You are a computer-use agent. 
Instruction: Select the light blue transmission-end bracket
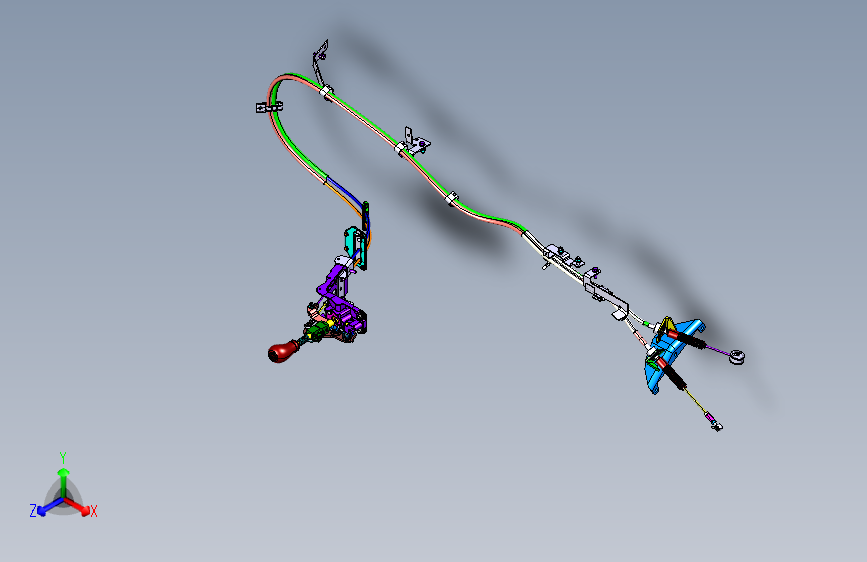(671, 354)
